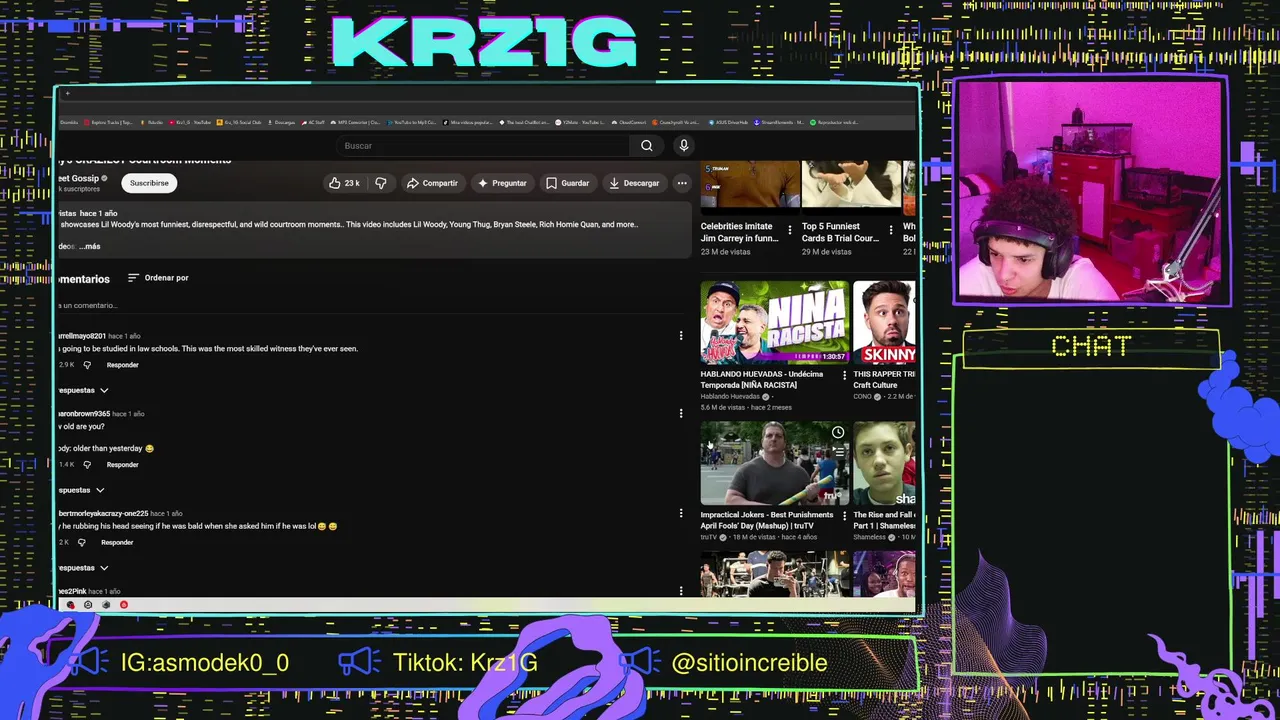Open menu for 'Impractical Jokers' video

click(843, 518)
